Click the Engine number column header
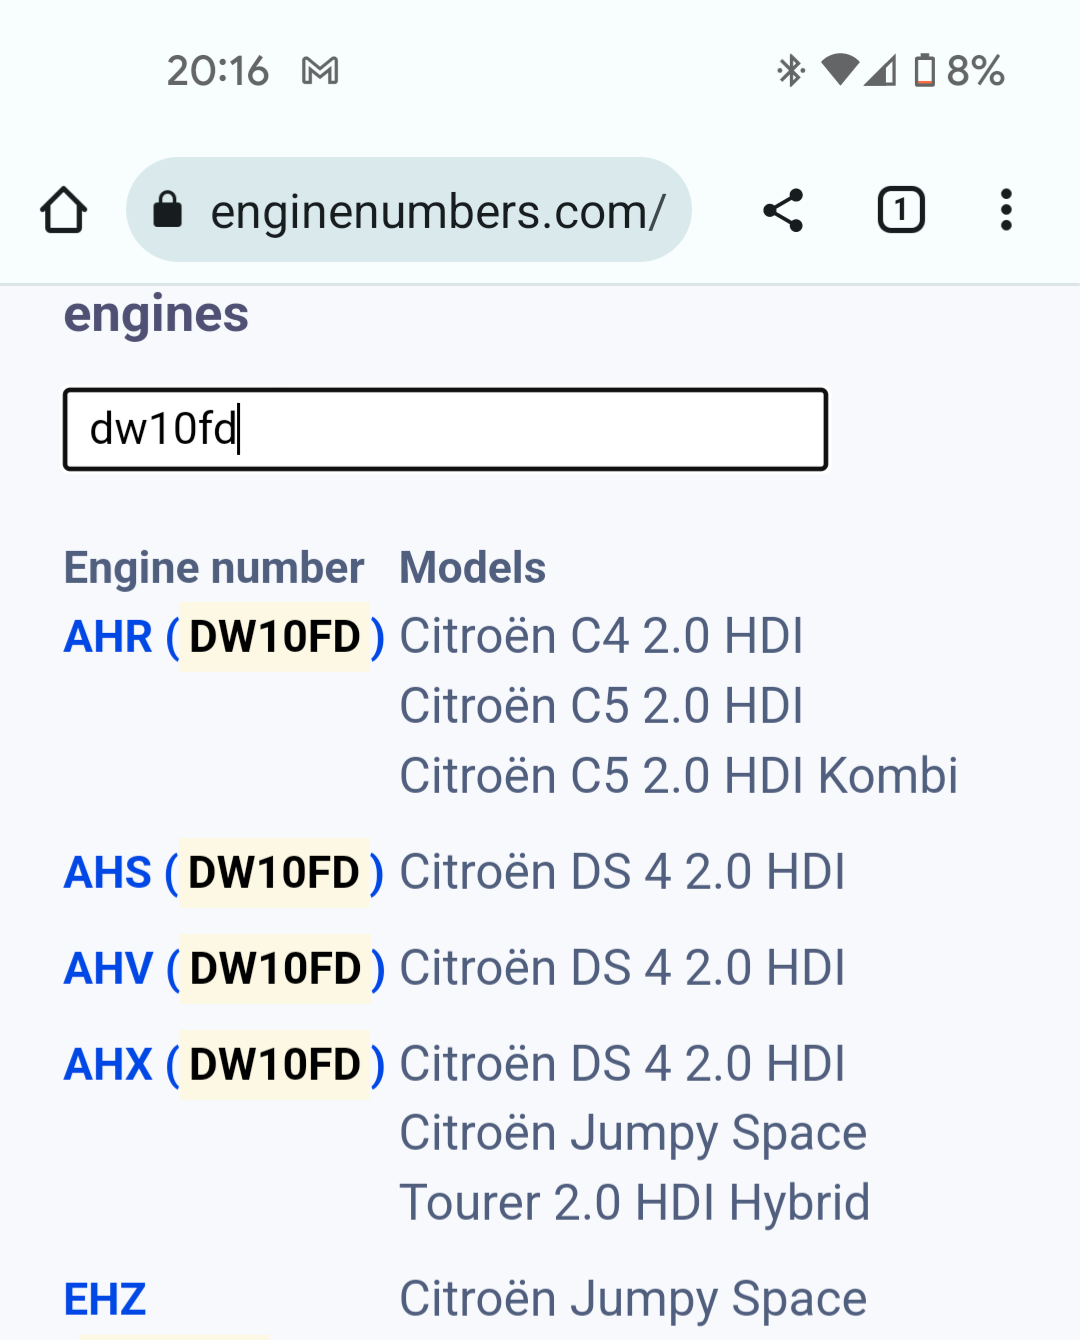Image resolution: width=1080 pixels, height=1340 pixels. pyautogui.click(x=214, y=568)
